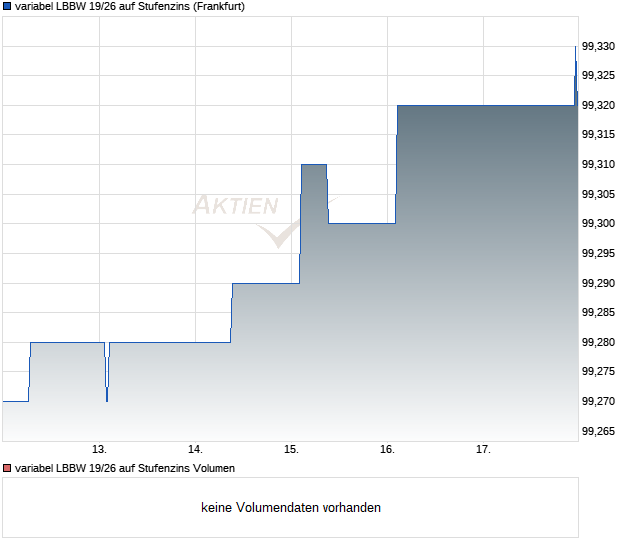
Task: Click the 99,320 price axis label
Action: pyautogui.click(x=598, y=105)
